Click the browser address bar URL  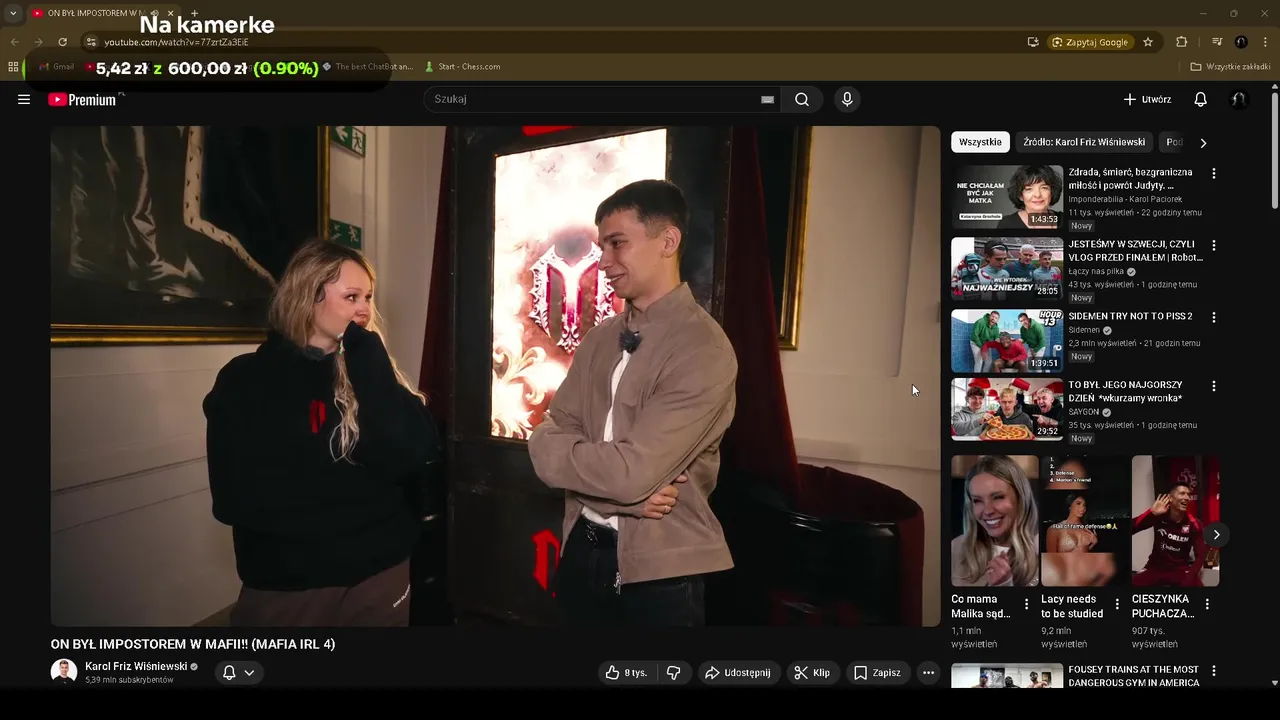[x=176, y=42]
